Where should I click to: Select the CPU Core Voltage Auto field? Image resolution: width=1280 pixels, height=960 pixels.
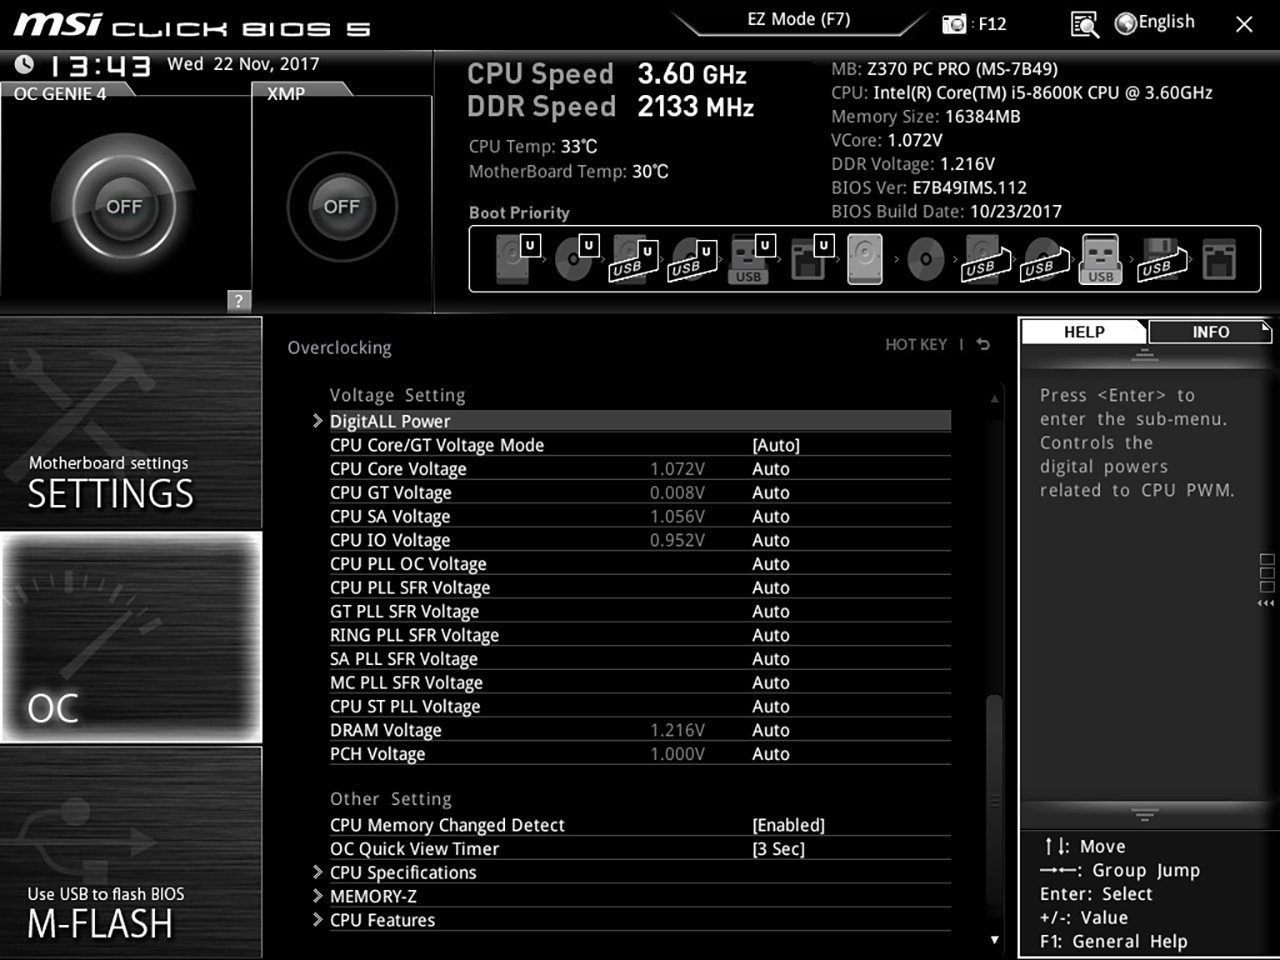(x=771, y=469)
